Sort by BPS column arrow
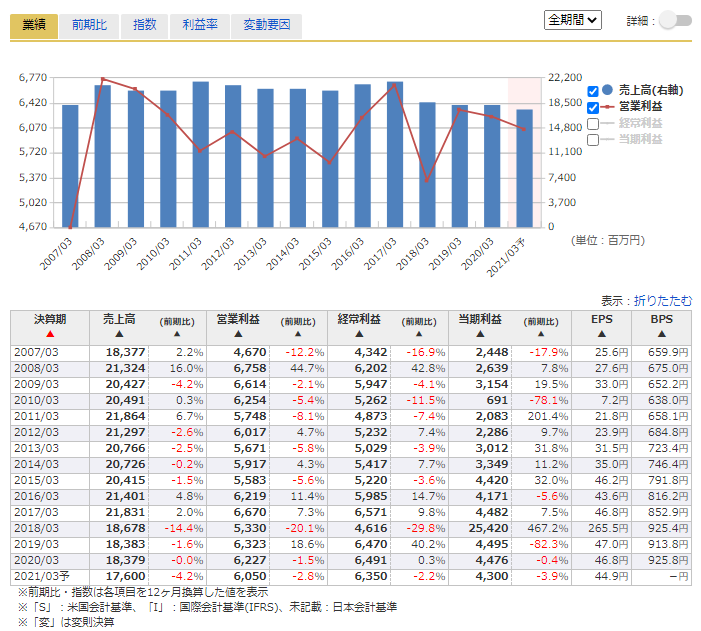This screenshot has width=701, height=631. [x=662, y=334]
